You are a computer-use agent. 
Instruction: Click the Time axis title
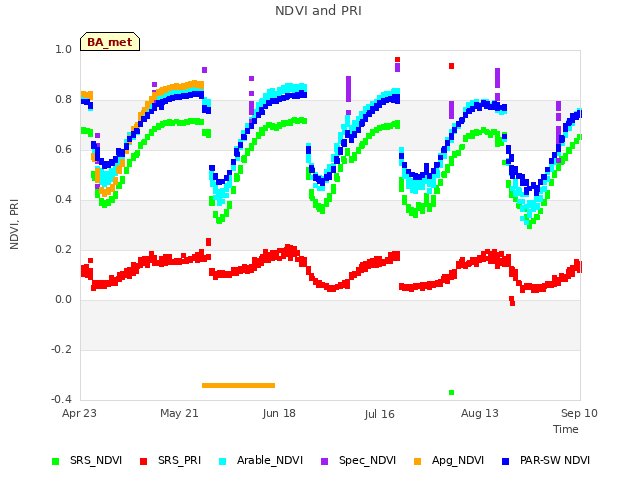tap(566, 429)
